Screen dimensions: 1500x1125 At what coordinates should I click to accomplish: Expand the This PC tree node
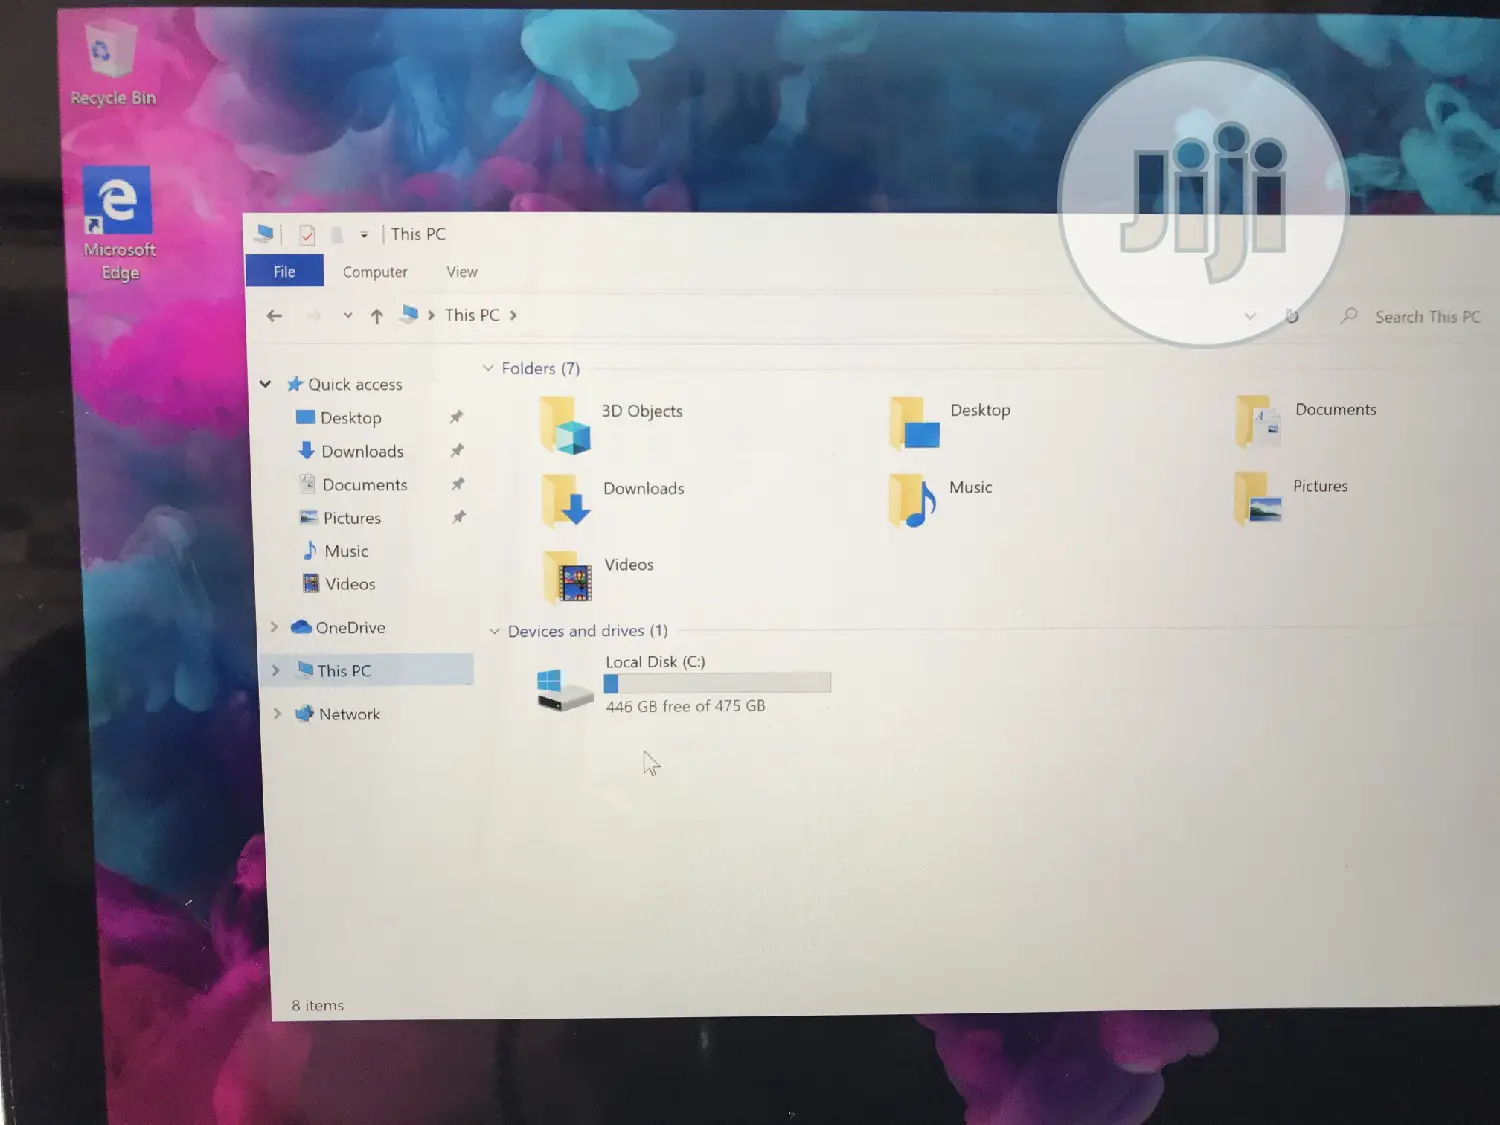coord(276,670)
